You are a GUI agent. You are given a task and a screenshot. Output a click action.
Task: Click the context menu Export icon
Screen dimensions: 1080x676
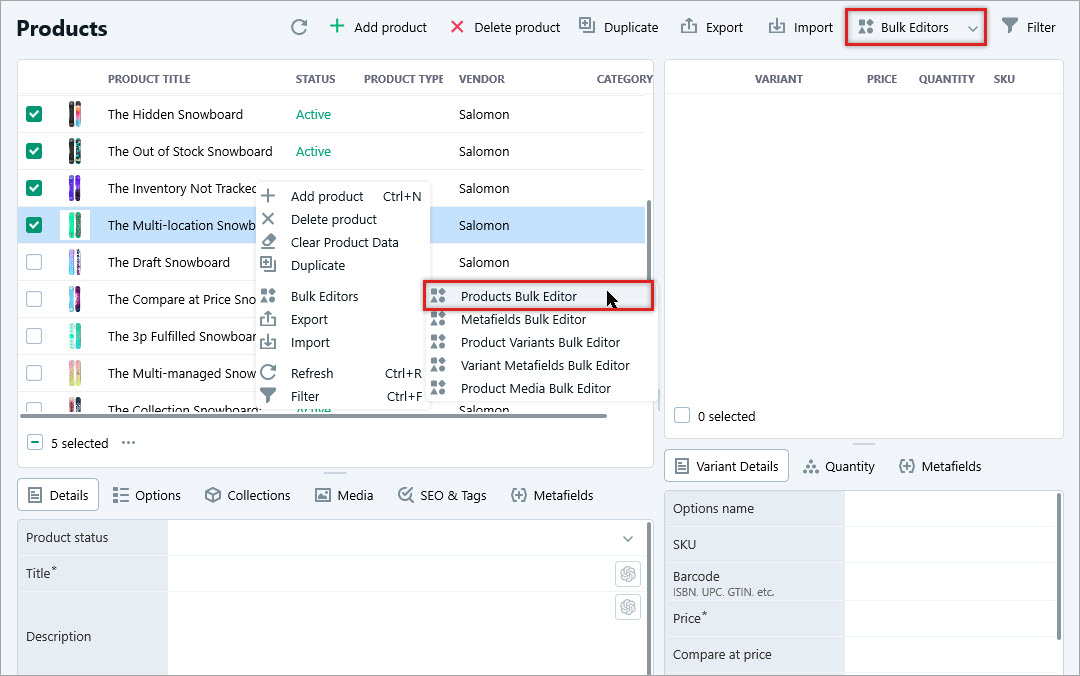point(268,318)
